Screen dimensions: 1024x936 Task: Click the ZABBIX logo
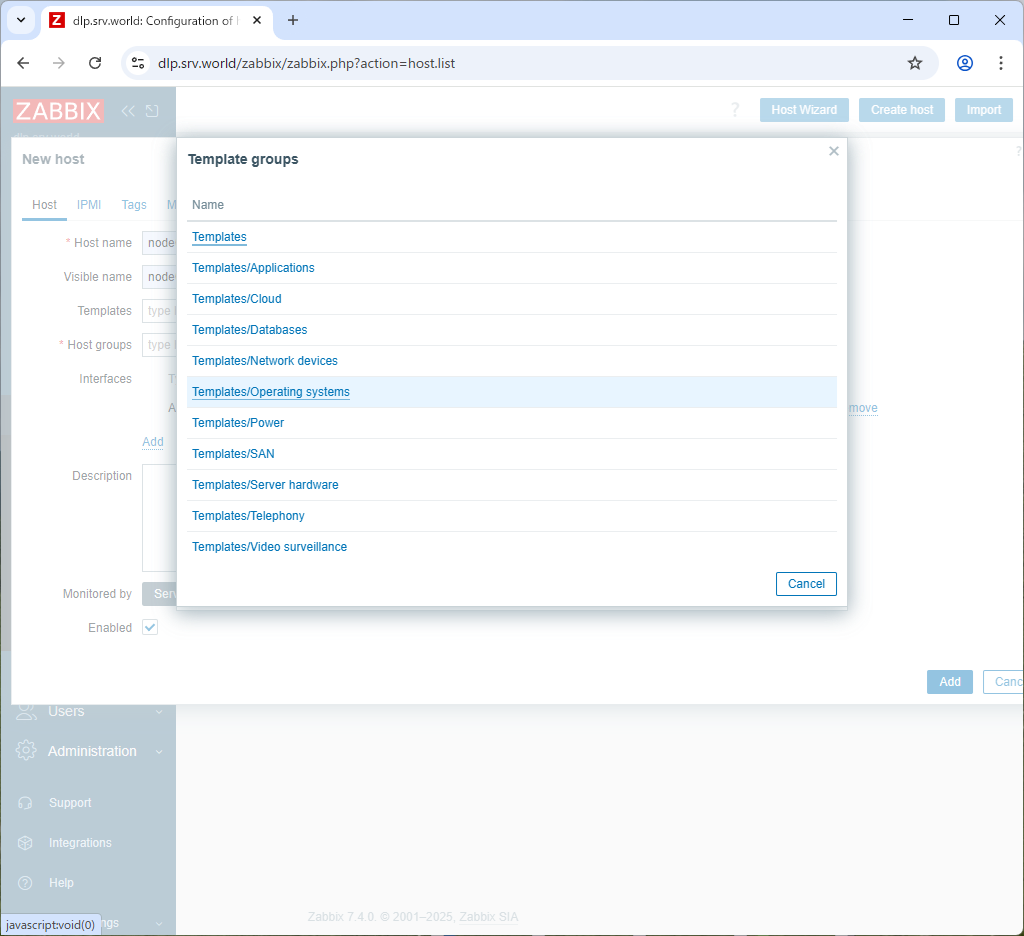[x=58, y=110]
